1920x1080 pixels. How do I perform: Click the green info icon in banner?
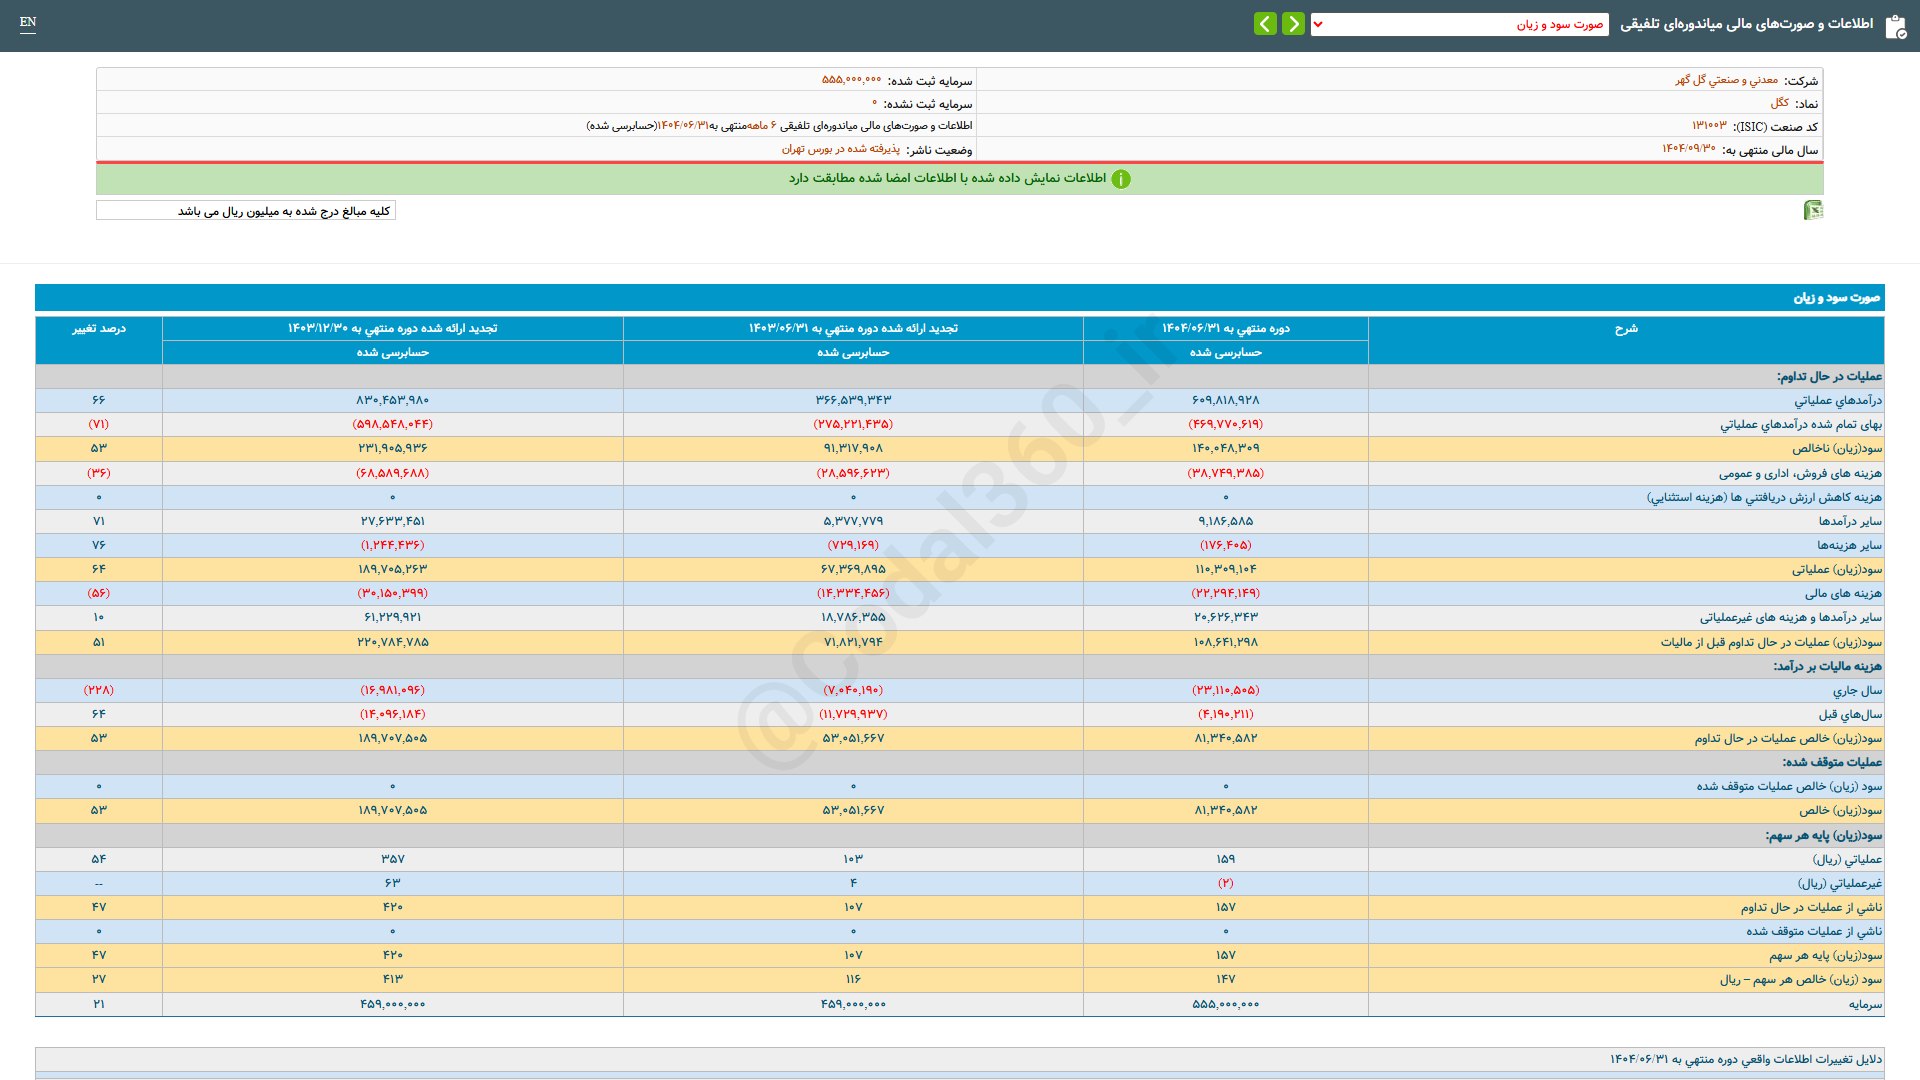1121,179
